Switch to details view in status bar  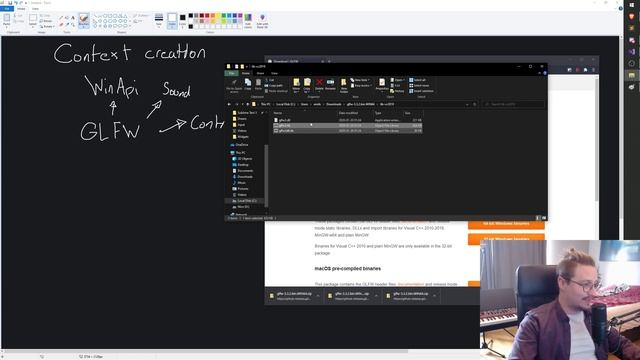(538, 218)
